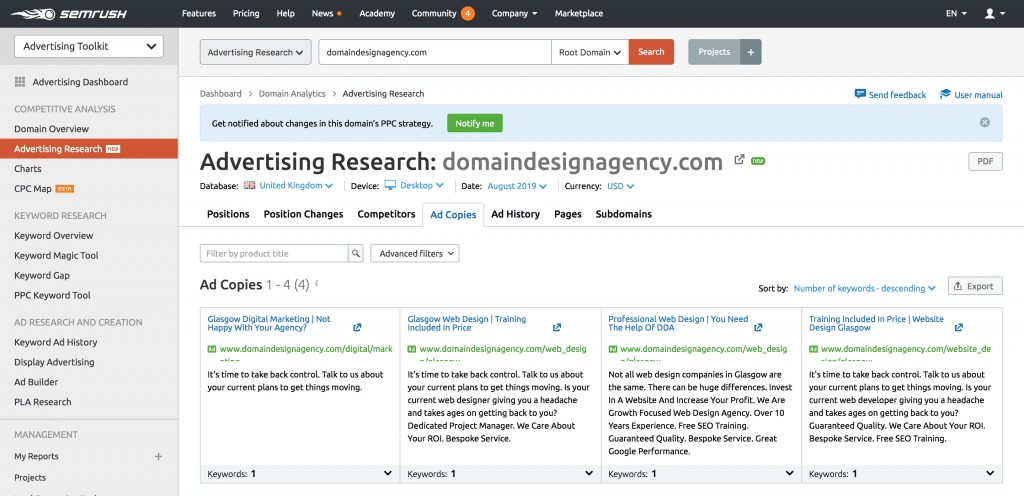Open external link icon for Training Included In Price ad

pos(959,328)
